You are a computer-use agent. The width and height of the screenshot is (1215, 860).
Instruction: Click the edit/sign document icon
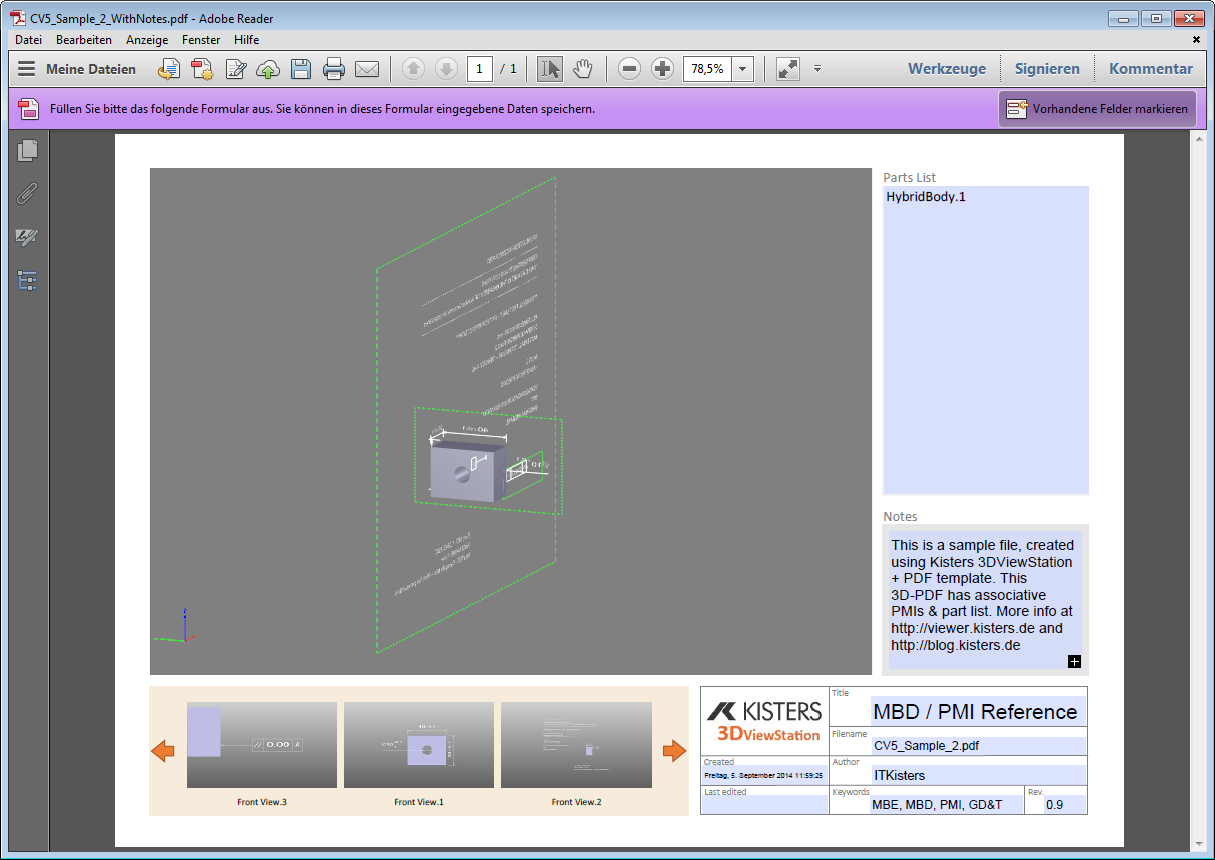point(236,69)
